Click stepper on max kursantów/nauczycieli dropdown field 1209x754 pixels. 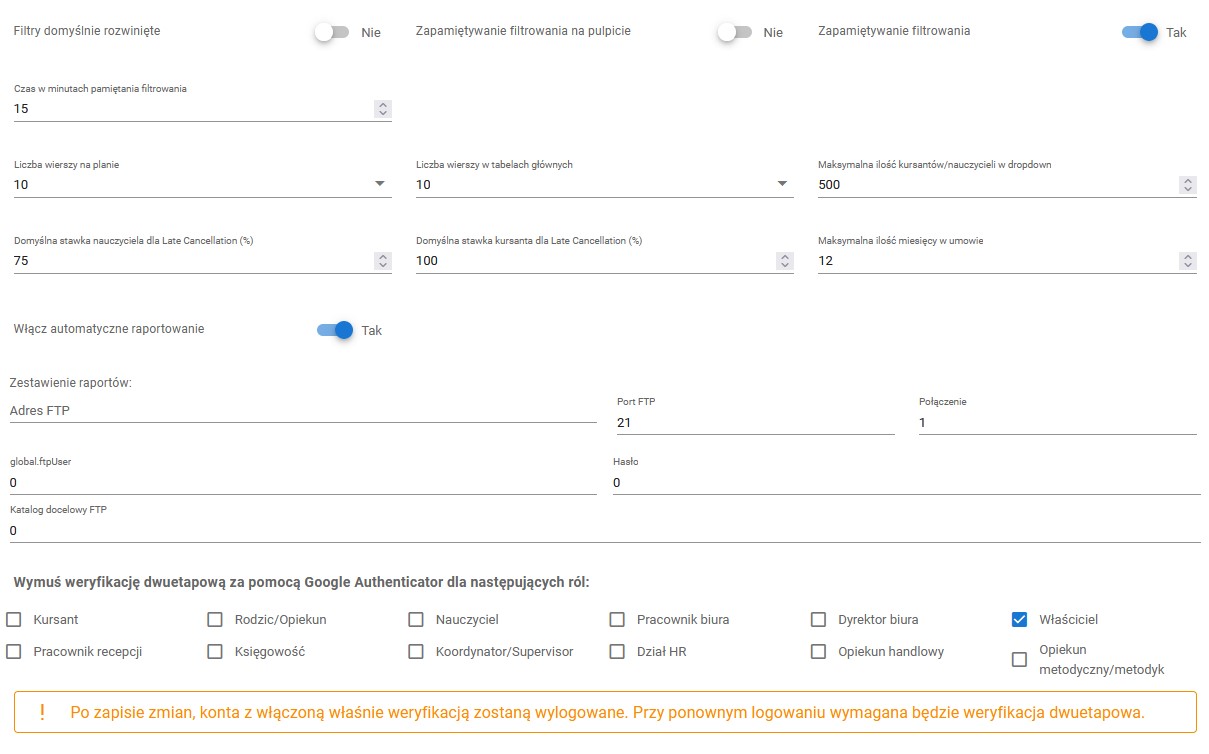[1187, 185]
